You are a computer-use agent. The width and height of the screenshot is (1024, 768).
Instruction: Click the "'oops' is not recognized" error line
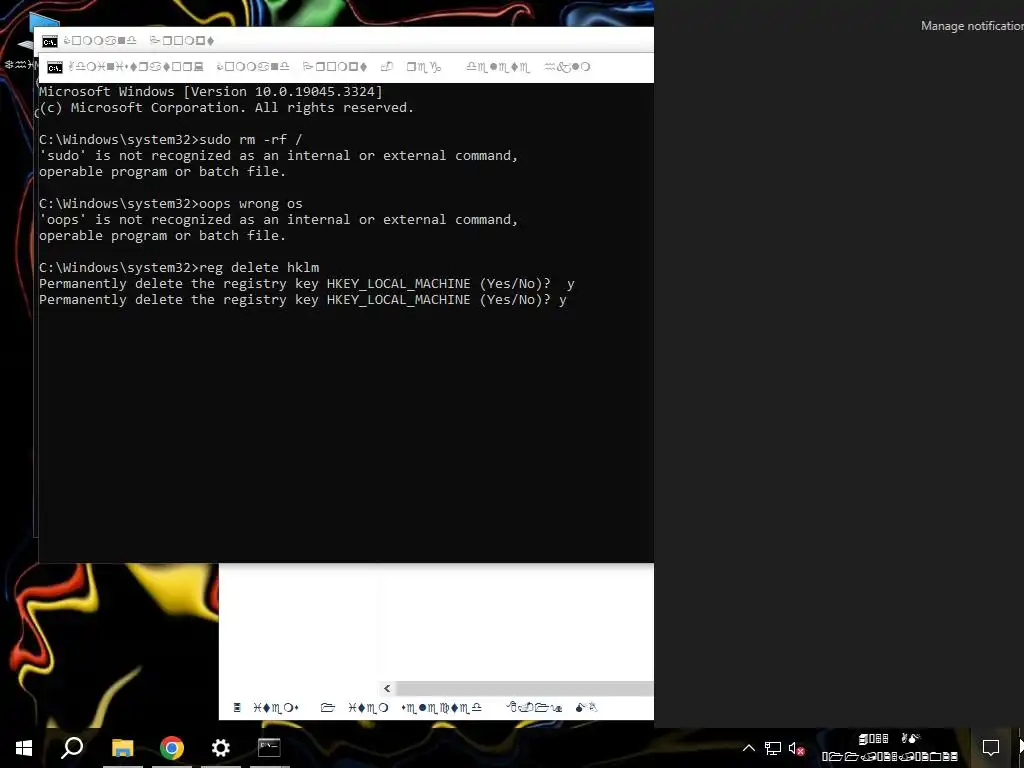pyautogui.click(x=278, y=220)
